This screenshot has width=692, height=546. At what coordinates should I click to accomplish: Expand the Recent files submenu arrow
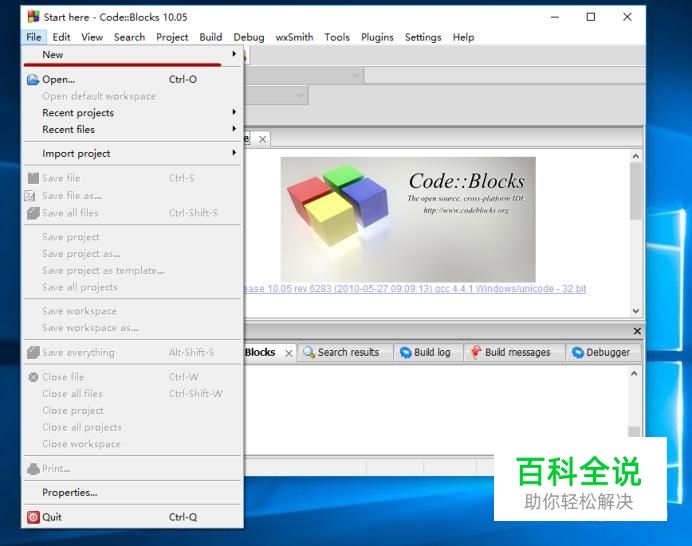tap(234, 129)
